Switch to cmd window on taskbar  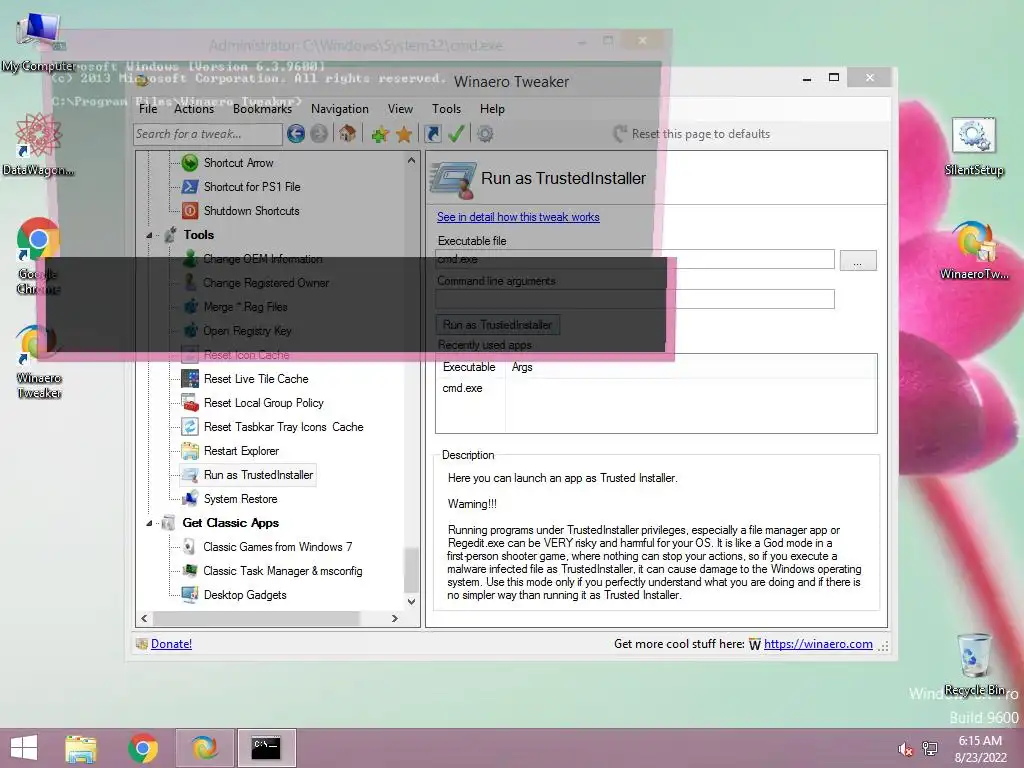click(x=266, y=748)
